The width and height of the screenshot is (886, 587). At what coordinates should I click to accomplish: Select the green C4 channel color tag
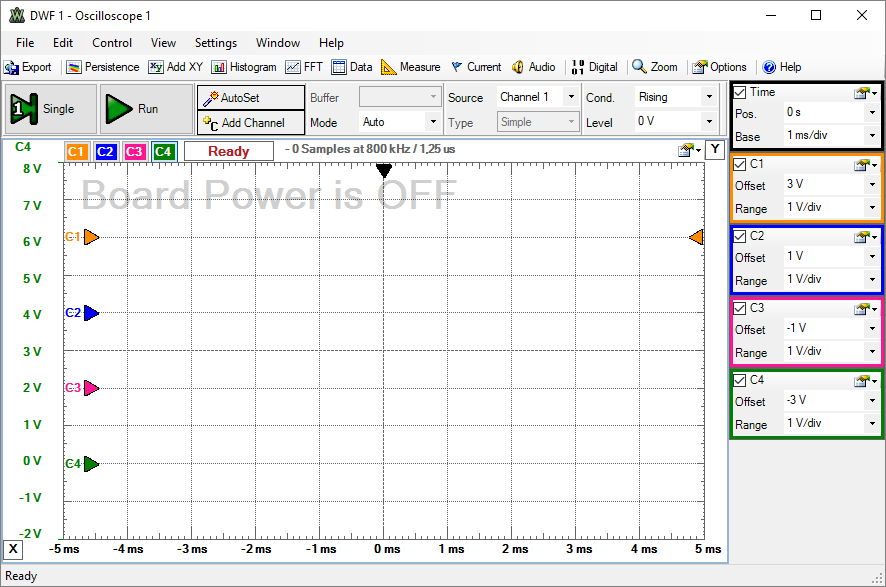164,152
